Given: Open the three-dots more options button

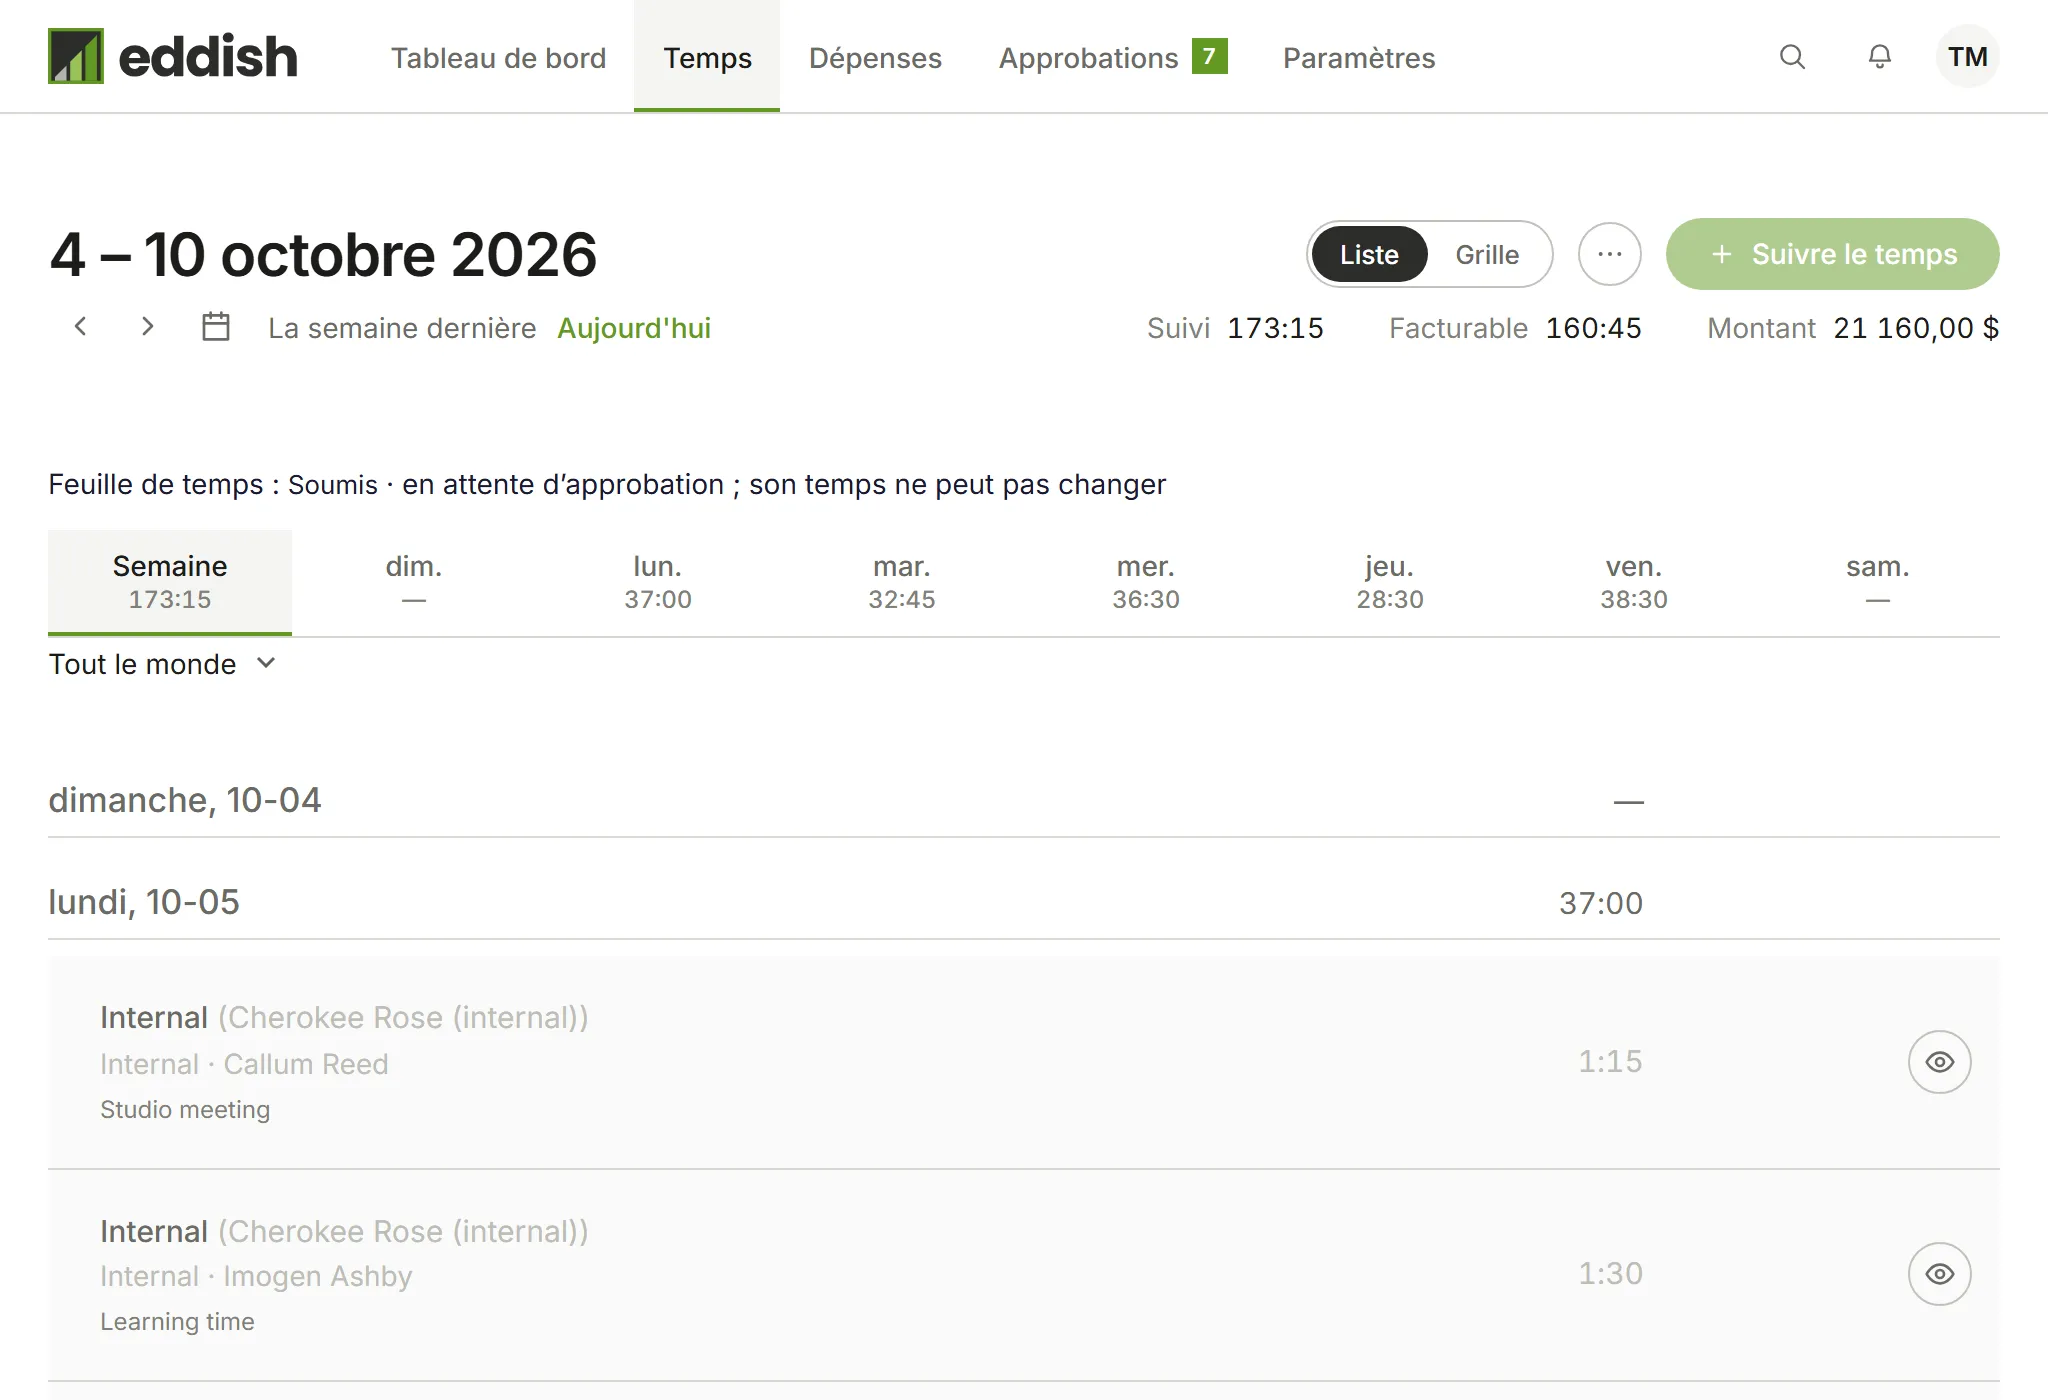Looking at the screenshot, I should [x=1609, y=254].
